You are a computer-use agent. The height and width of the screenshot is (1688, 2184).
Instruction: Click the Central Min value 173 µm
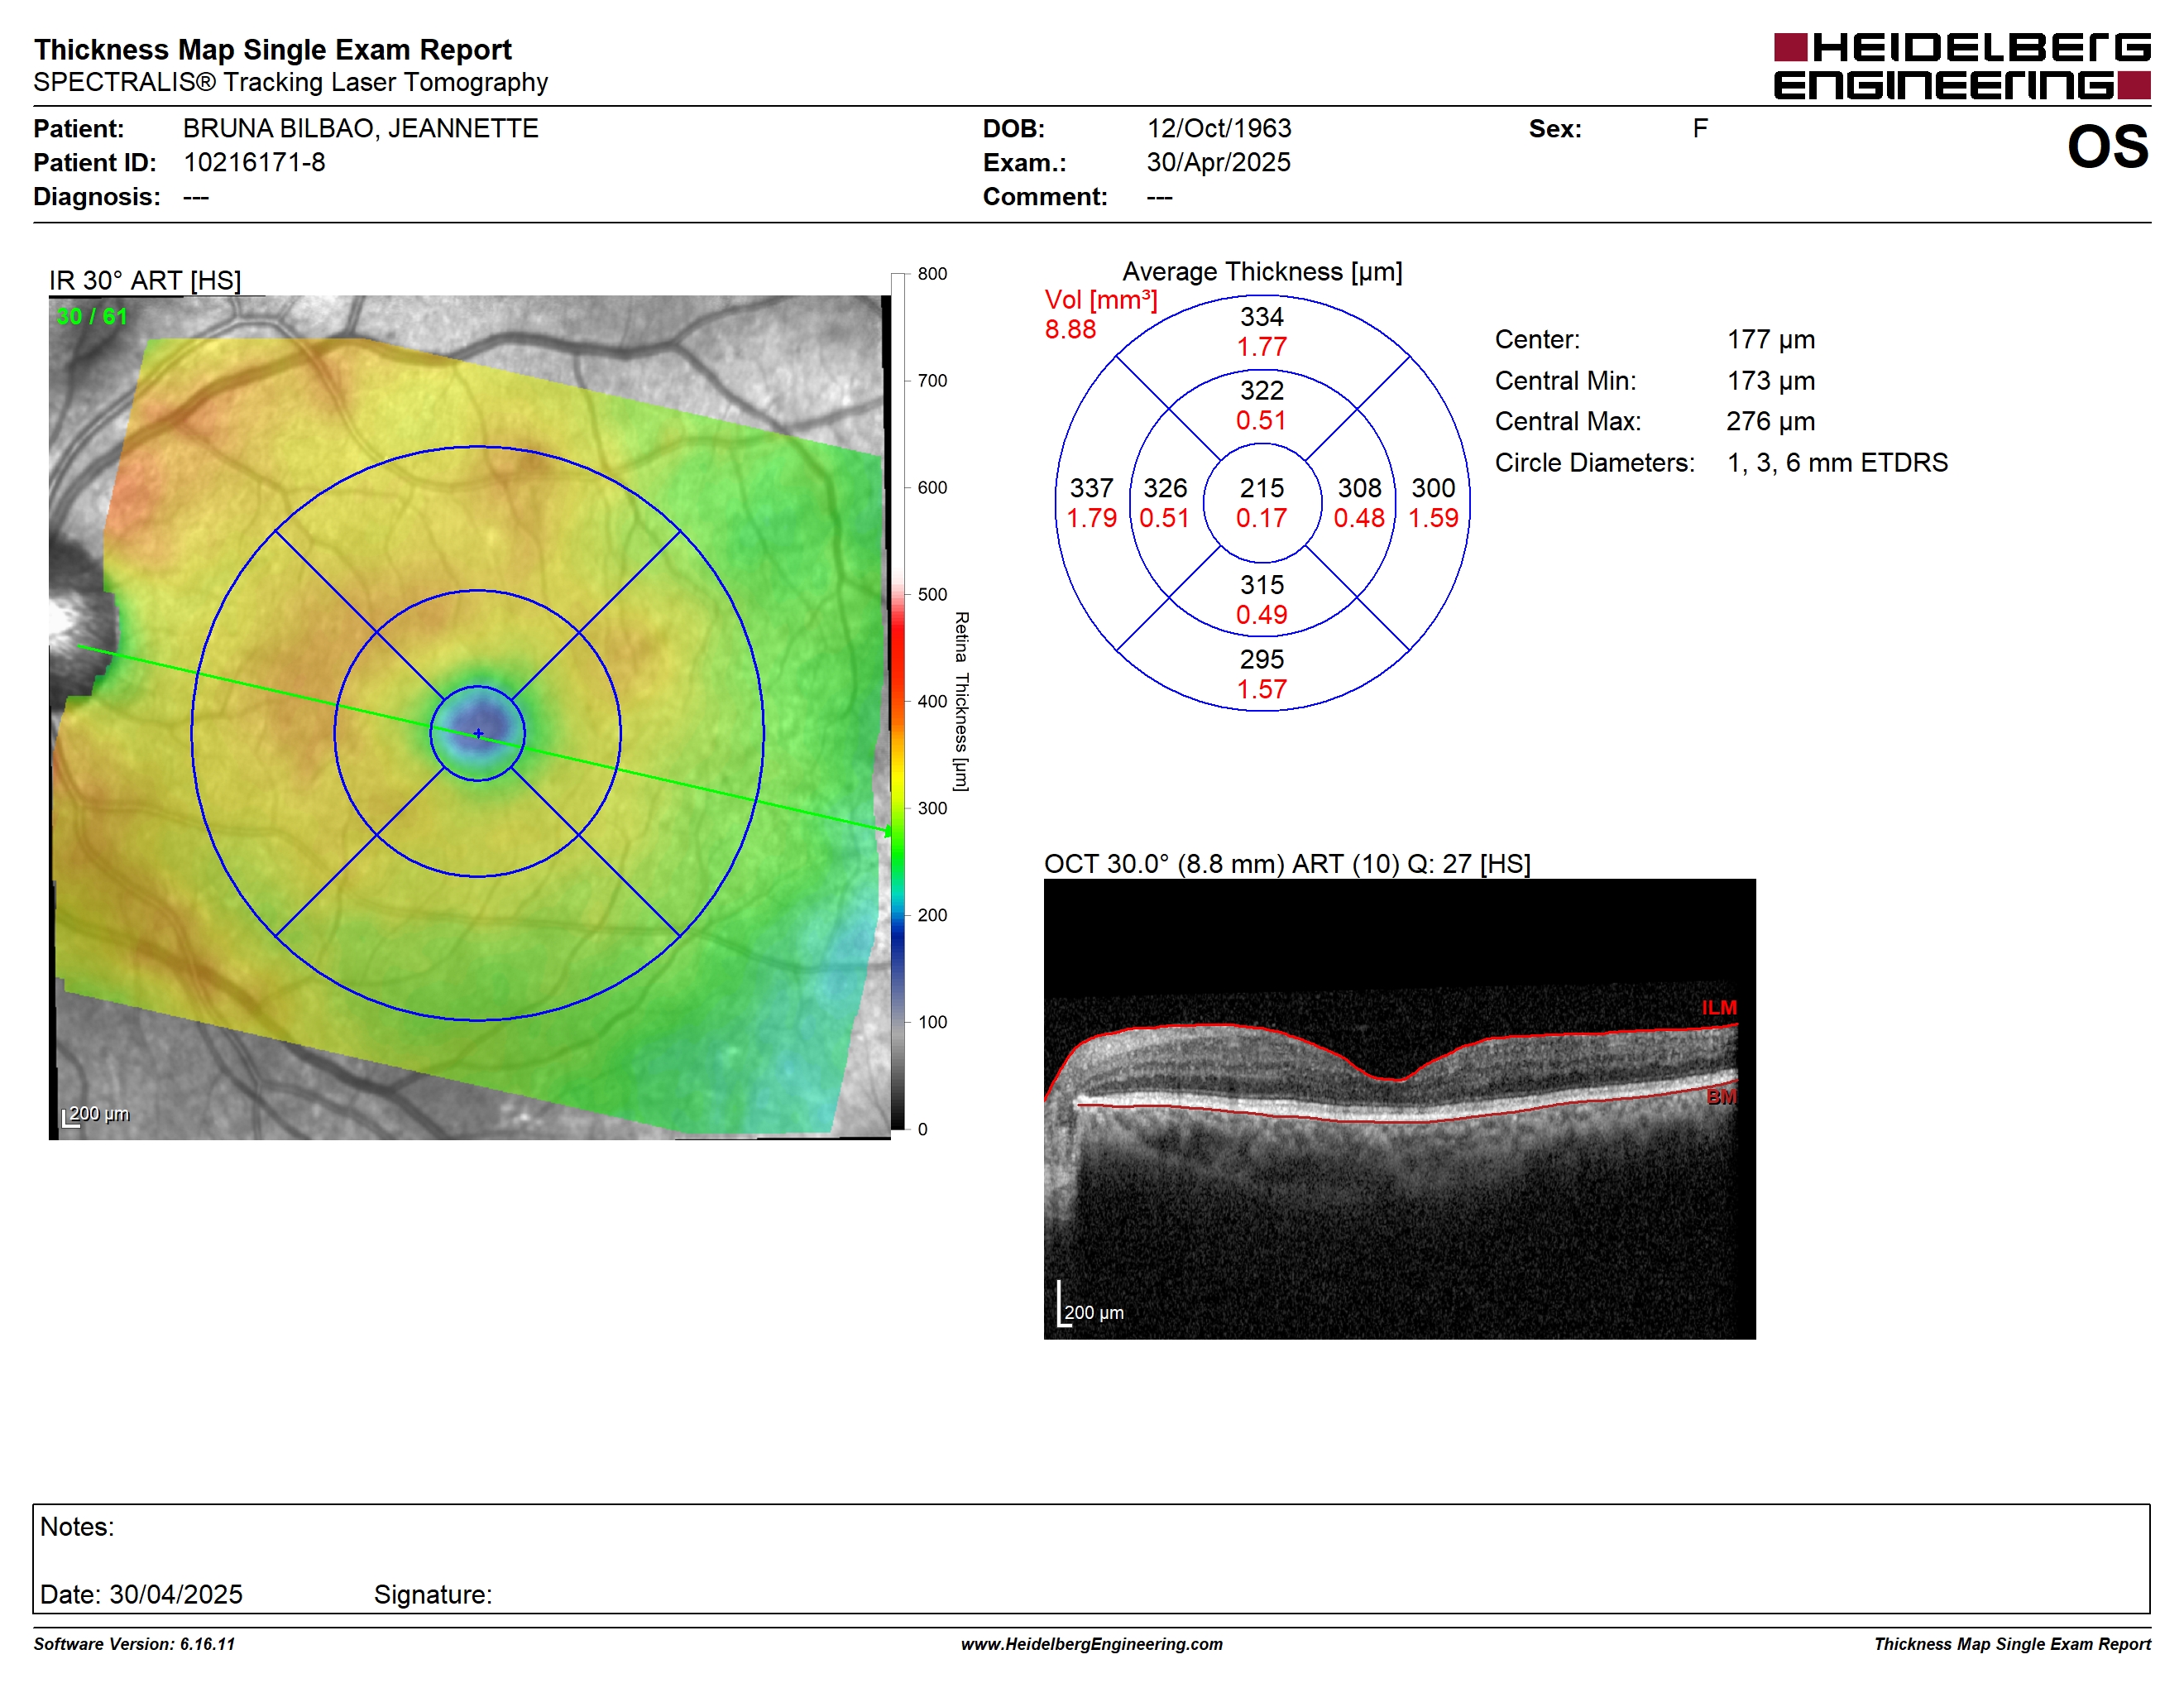point(1770,381)
